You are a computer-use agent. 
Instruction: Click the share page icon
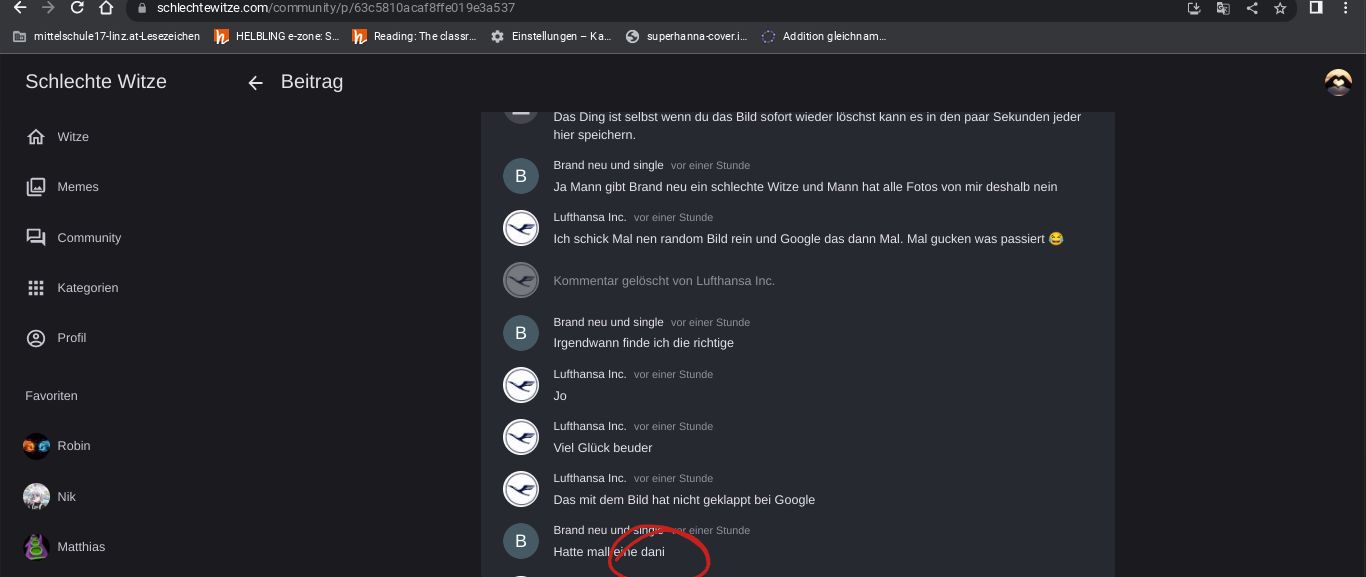[x=1251, y=8]
